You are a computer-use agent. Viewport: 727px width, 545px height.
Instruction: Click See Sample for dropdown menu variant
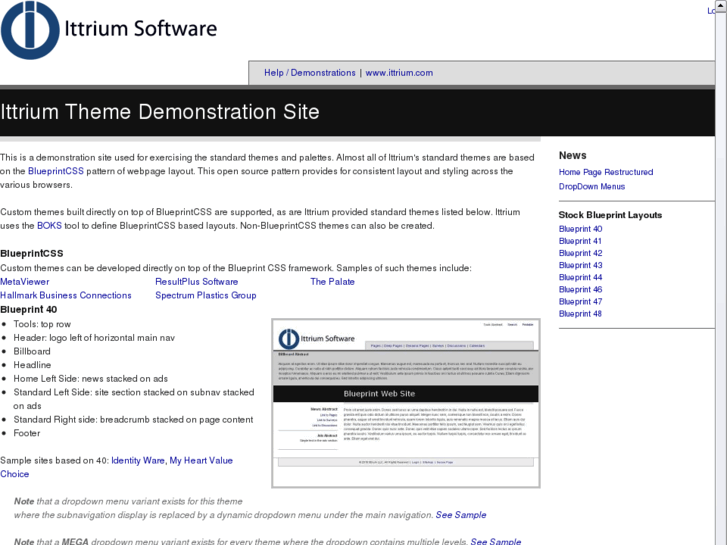(x=461, y=515)
